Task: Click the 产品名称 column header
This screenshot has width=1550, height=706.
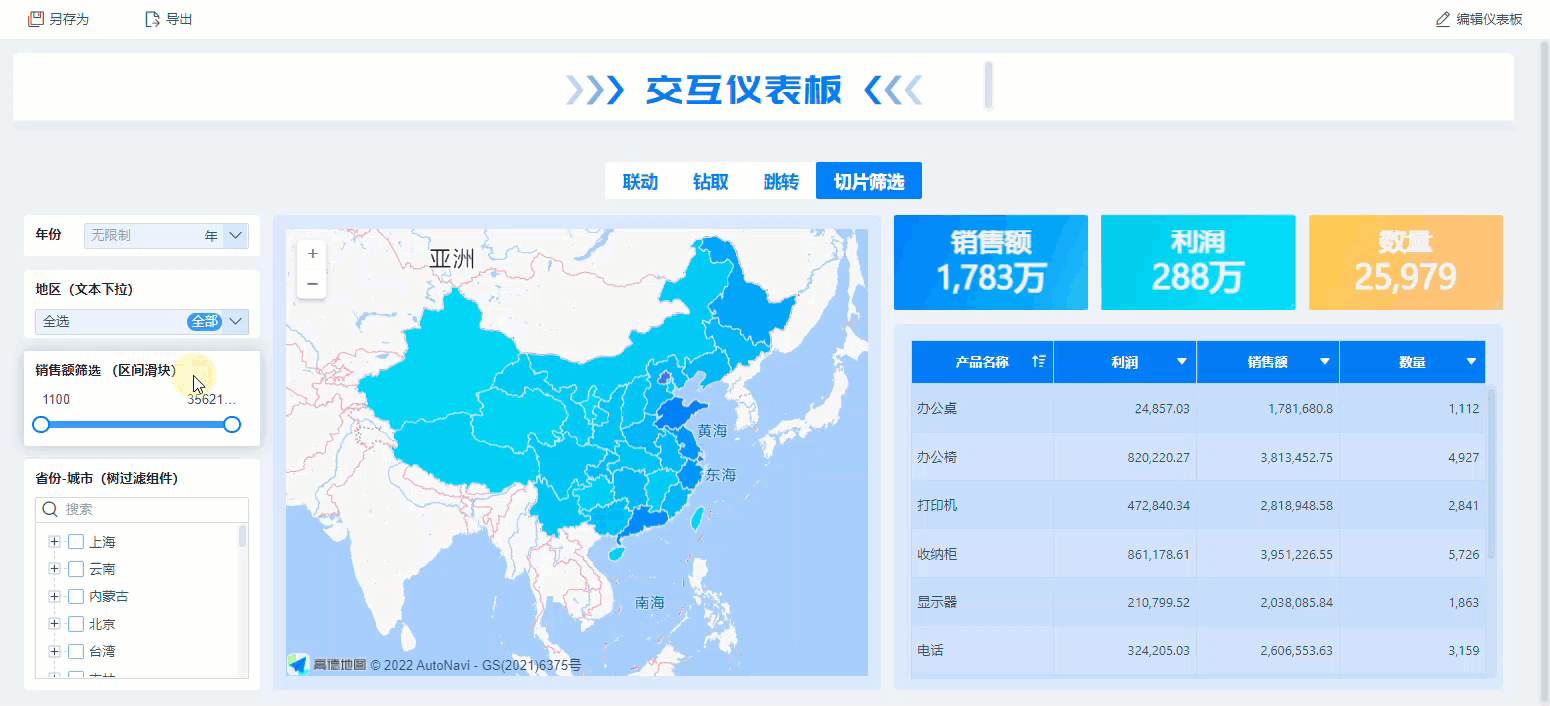Action: [982, 361]
